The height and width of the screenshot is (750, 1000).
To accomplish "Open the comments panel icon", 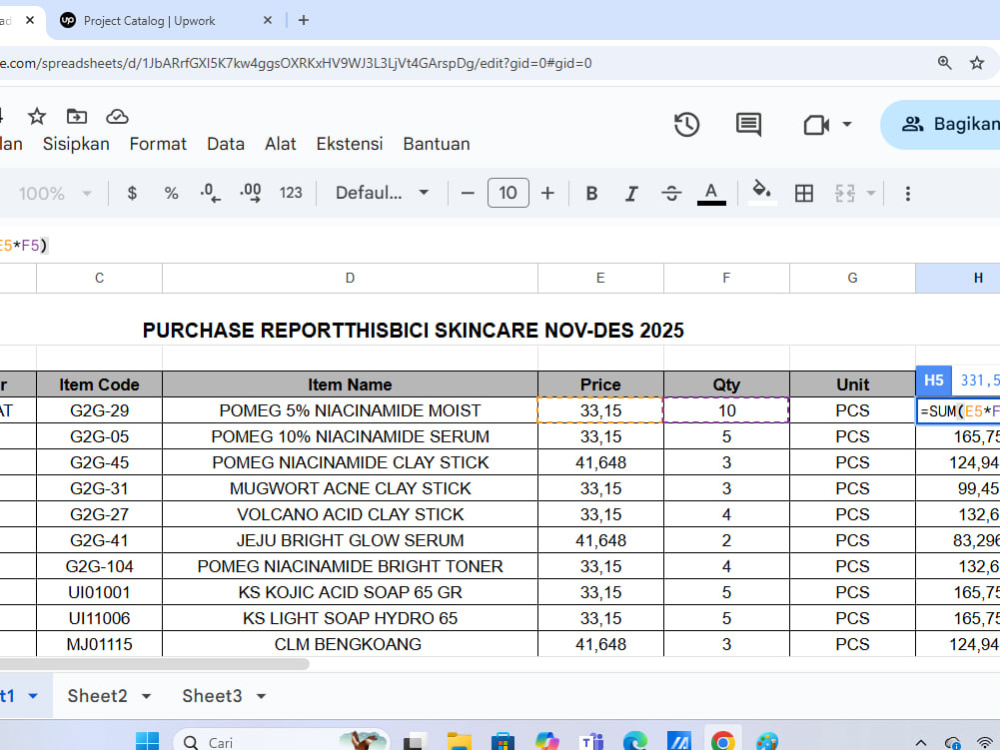I will click(748, 124).
